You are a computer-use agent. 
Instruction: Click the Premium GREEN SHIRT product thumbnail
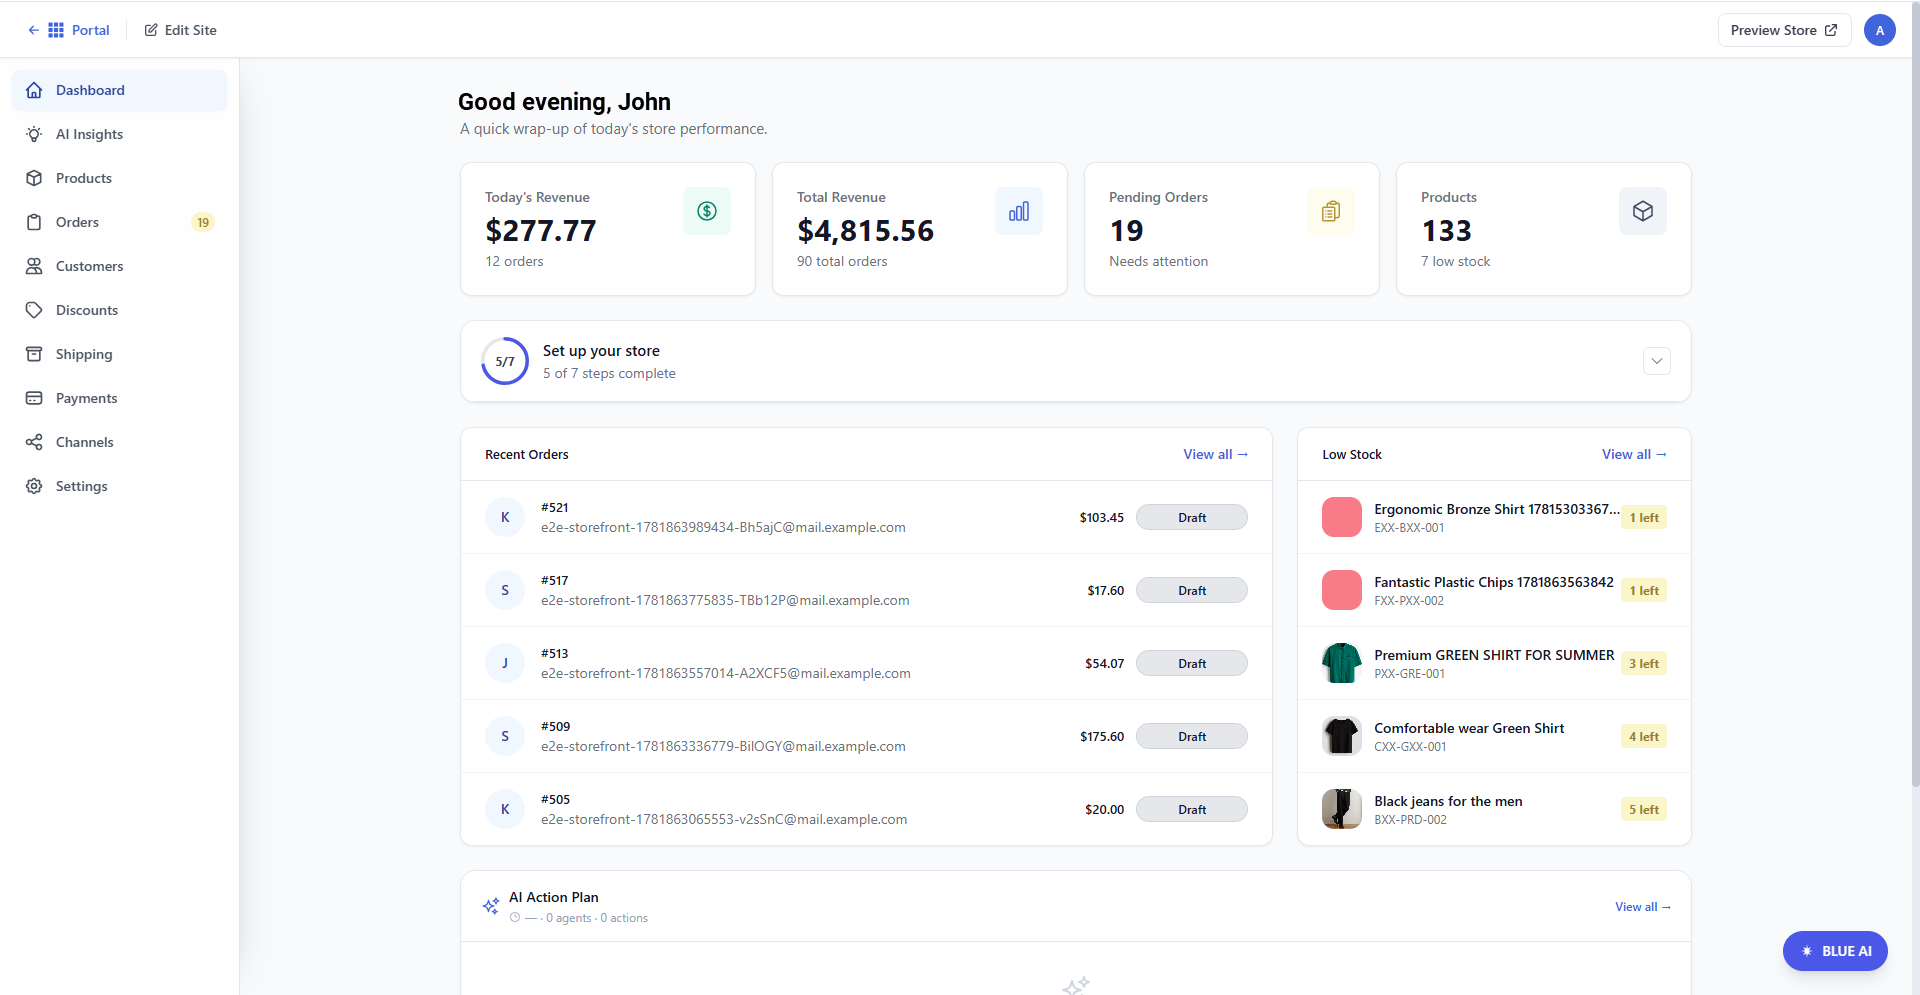click(1342, 663)
